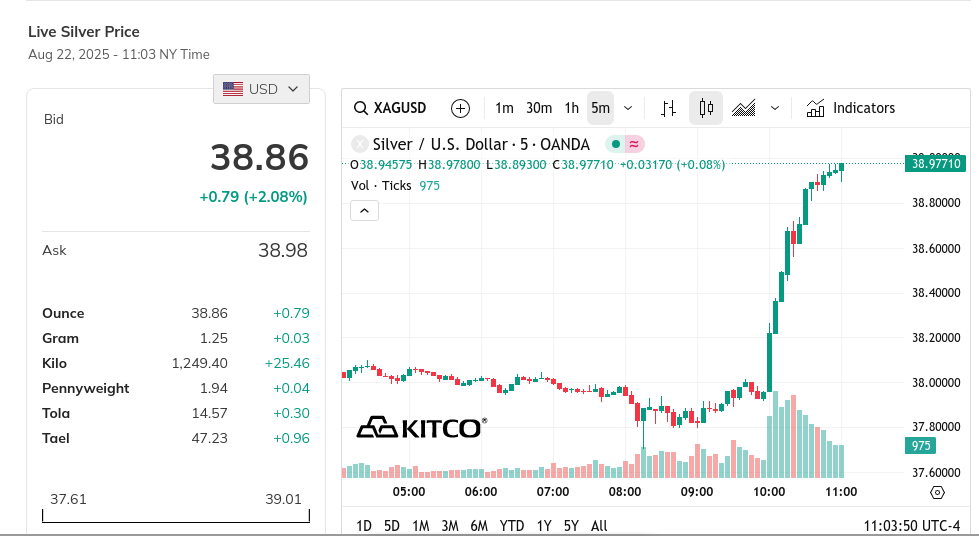Viewport: 979px width, 536px height.
Task: Click the ask price 38.98
Action: [x=283, y=251]
